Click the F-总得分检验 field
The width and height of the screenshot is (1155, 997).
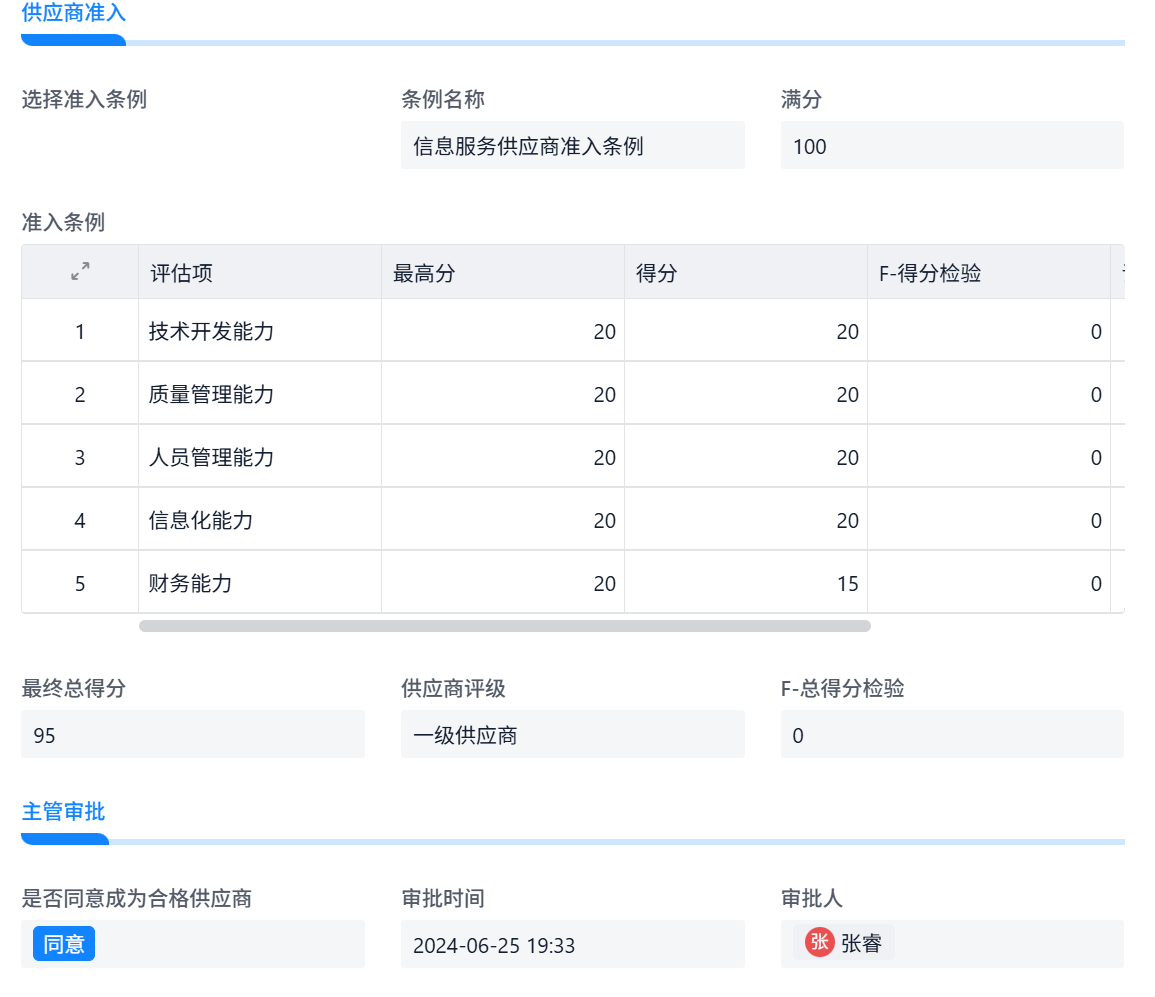tap(951, 735)
